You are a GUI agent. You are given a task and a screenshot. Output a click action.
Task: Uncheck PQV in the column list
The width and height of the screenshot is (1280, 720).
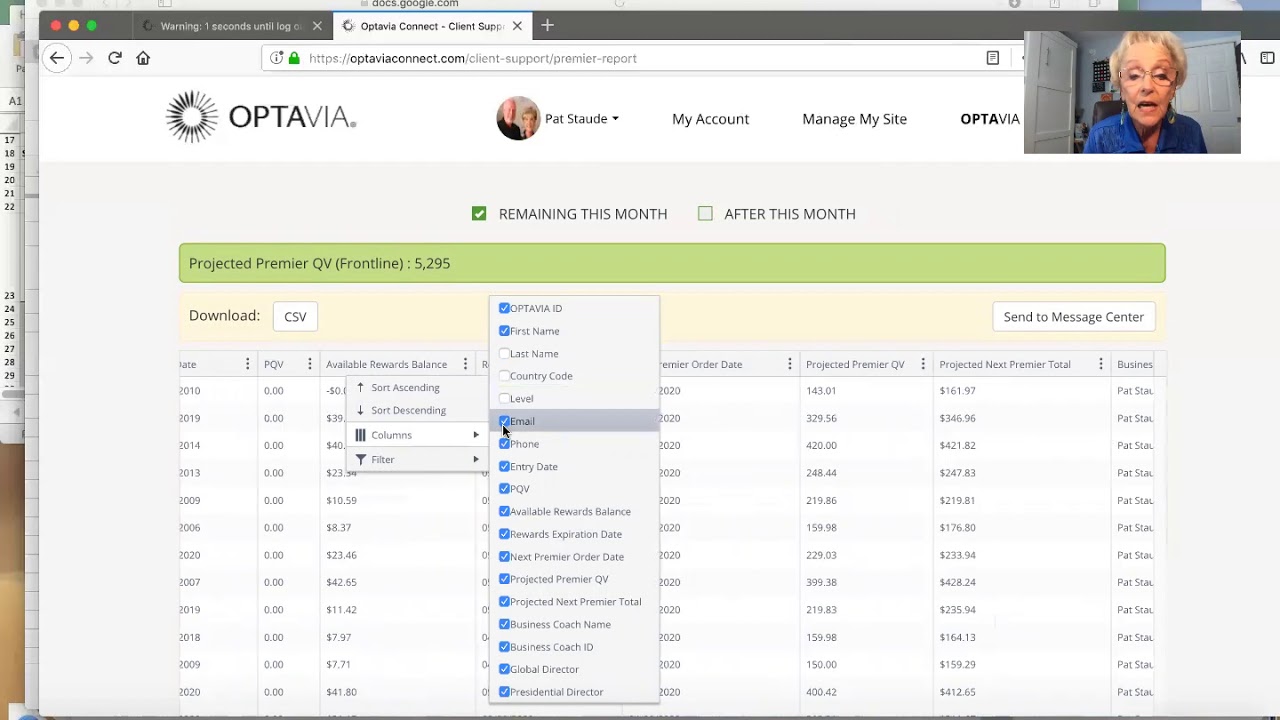tap(504, 489)
